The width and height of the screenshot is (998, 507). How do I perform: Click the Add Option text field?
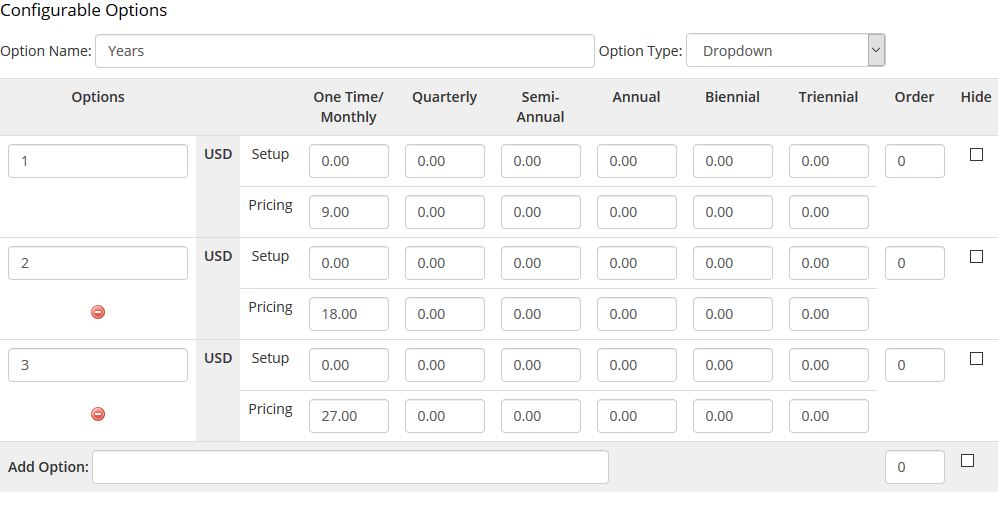(350, 467)
